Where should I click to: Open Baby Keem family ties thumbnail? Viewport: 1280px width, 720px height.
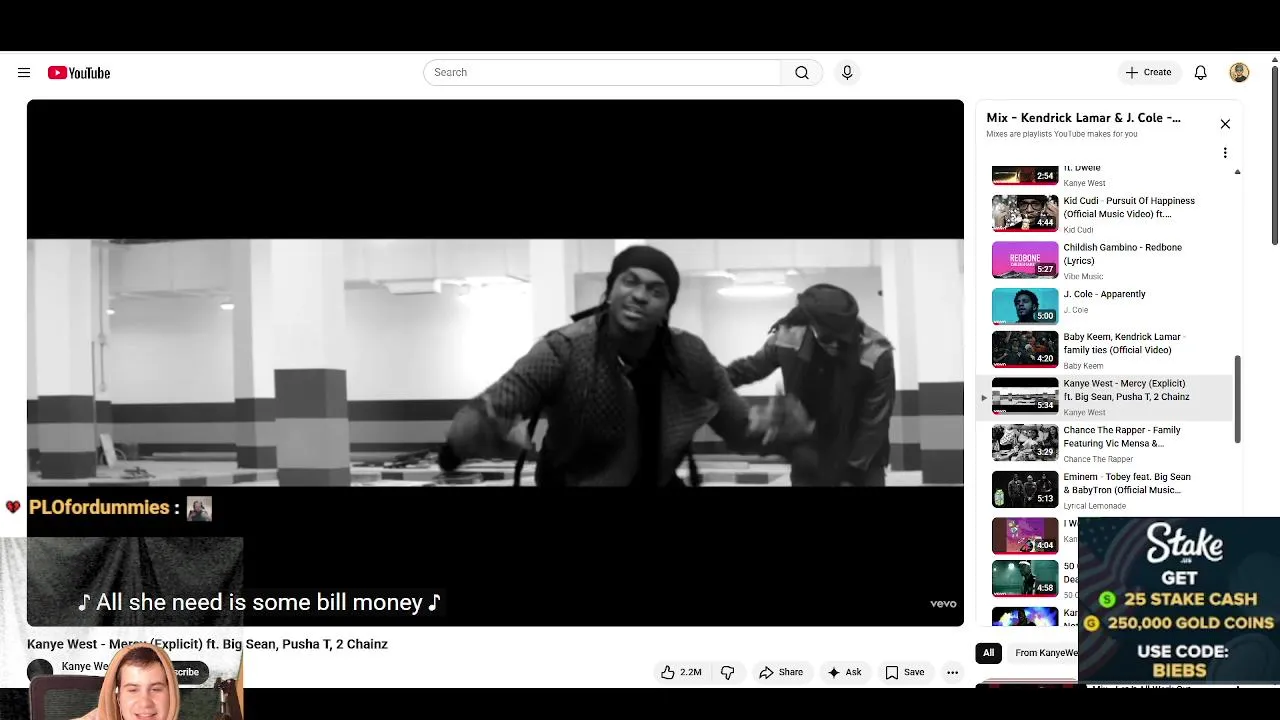coord(1025,349)
